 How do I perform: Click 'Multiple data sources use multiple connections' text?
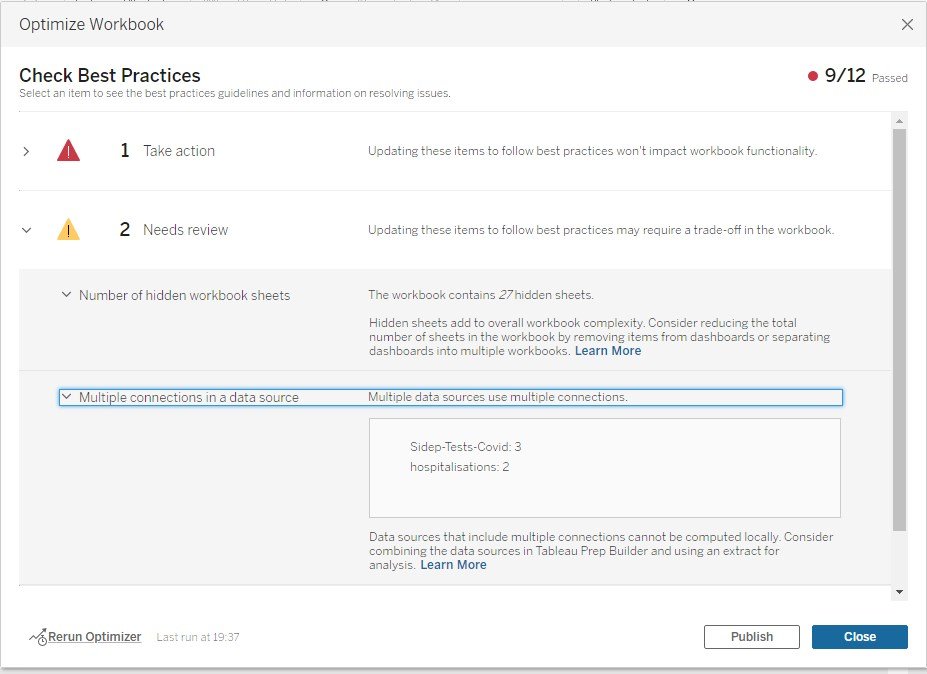pyautogui.click(x=498, y=397)
